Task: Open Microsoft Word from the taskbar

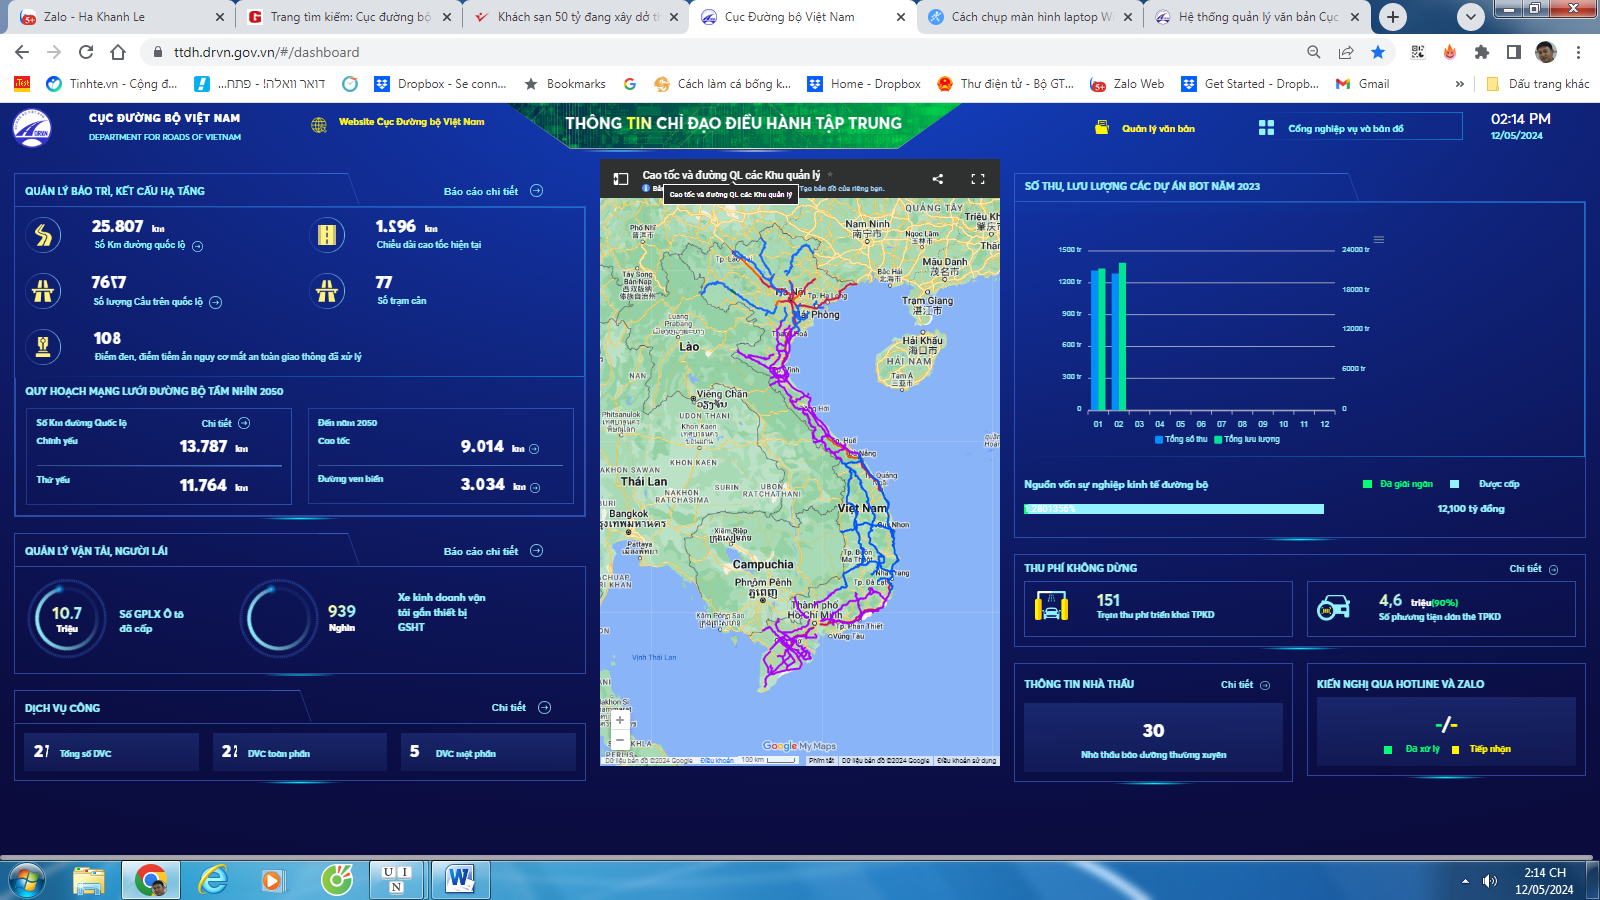Action: tap(459, 880)
